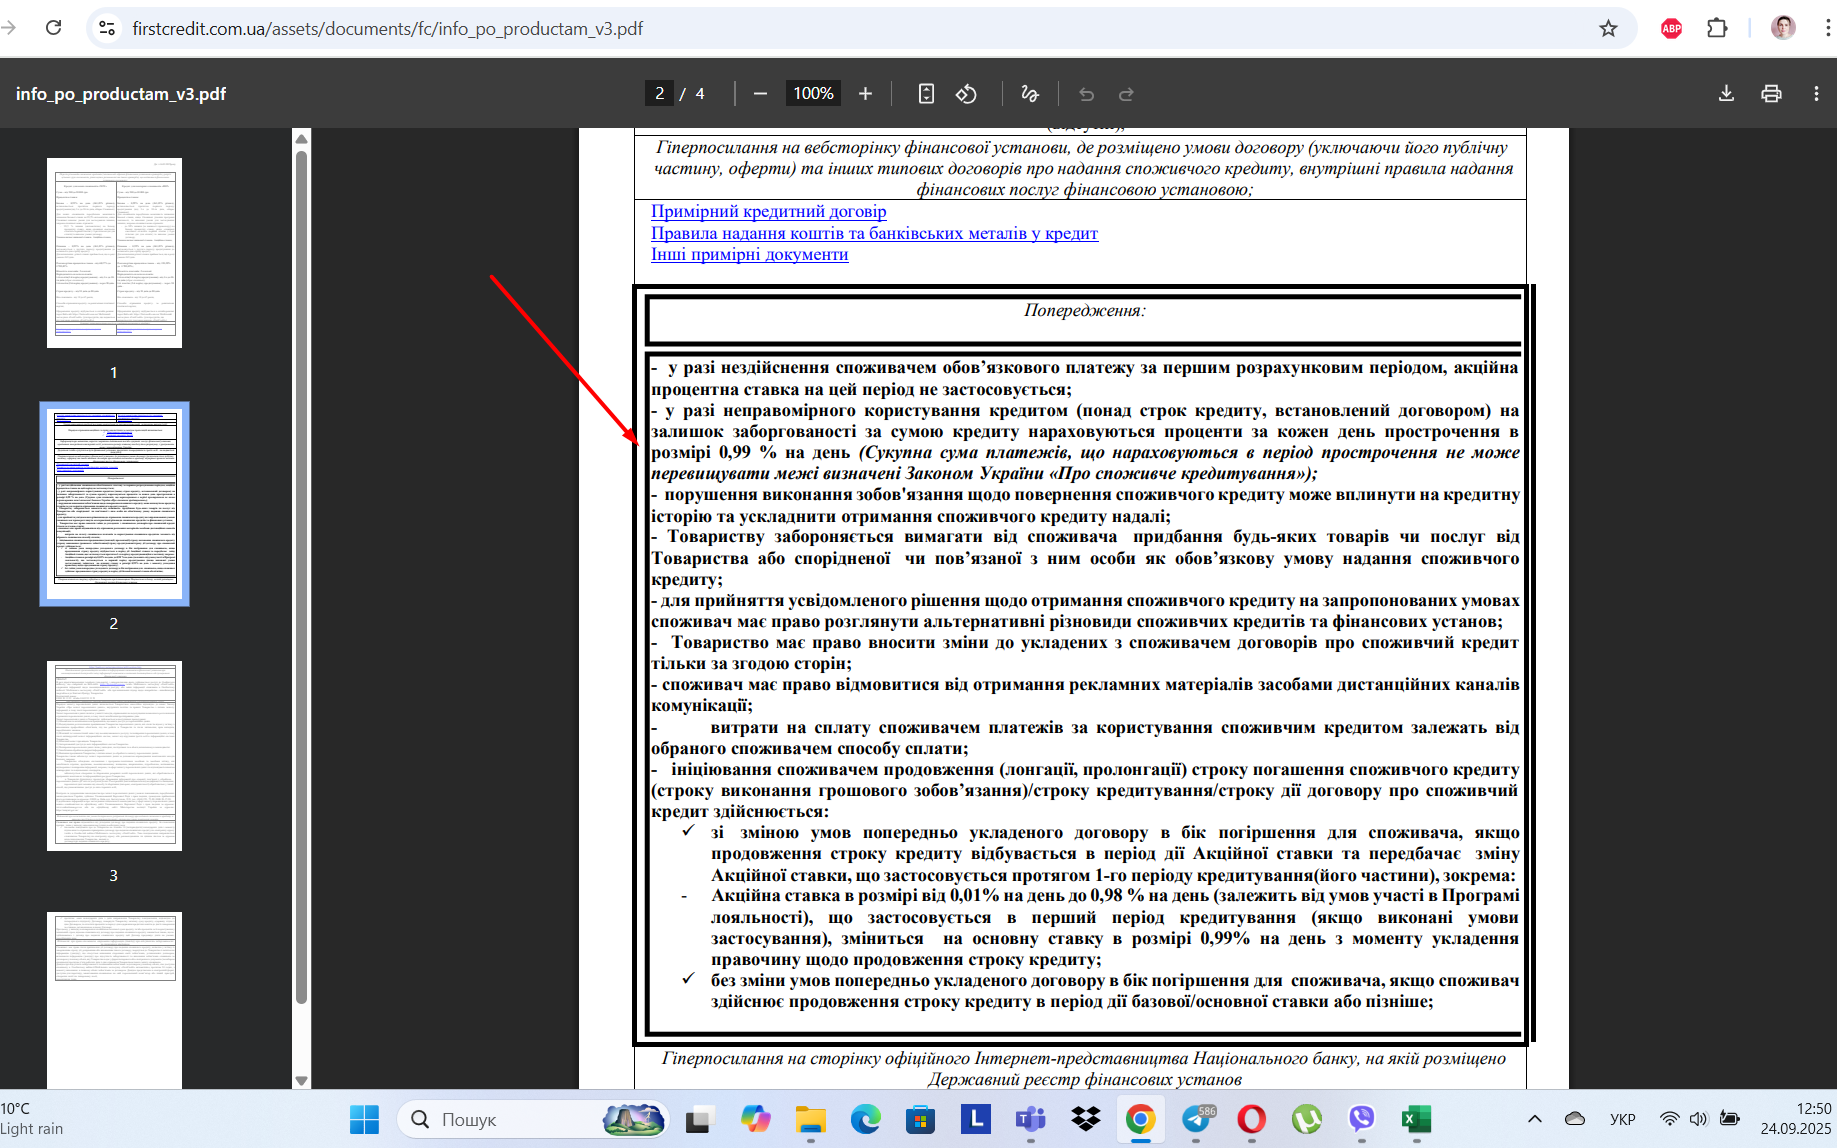This screenshot has width=1837, height=1148.
Task: Activate the PDF draw annotation tool
Action: point(1029,94)
